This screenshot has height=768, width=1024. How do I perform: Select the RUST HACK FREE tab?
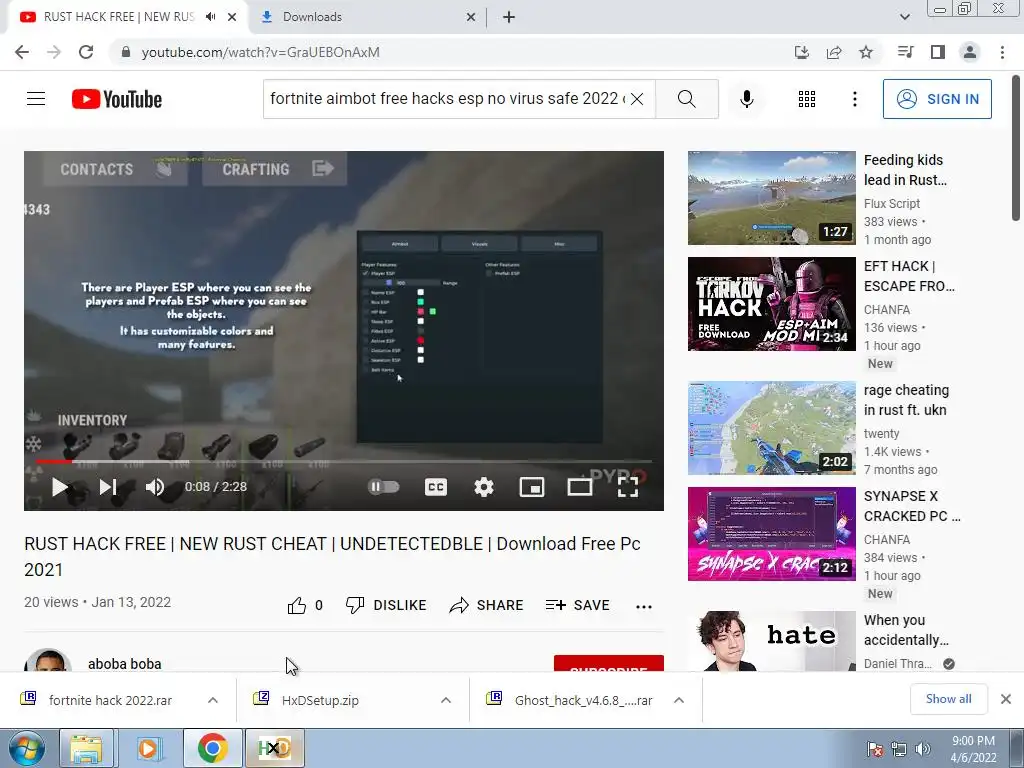click(119, 17)
